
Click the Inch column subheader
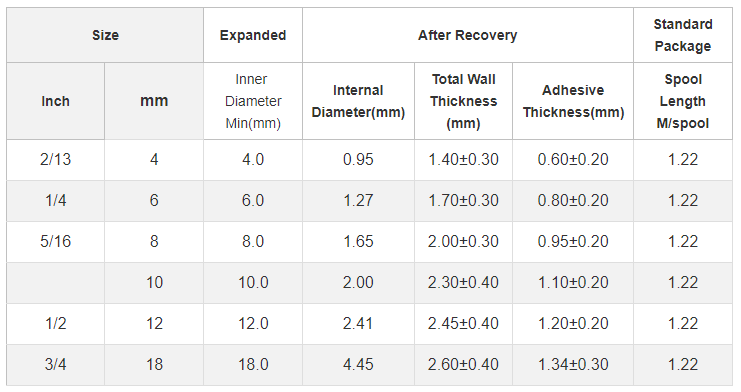pos(55,101)
